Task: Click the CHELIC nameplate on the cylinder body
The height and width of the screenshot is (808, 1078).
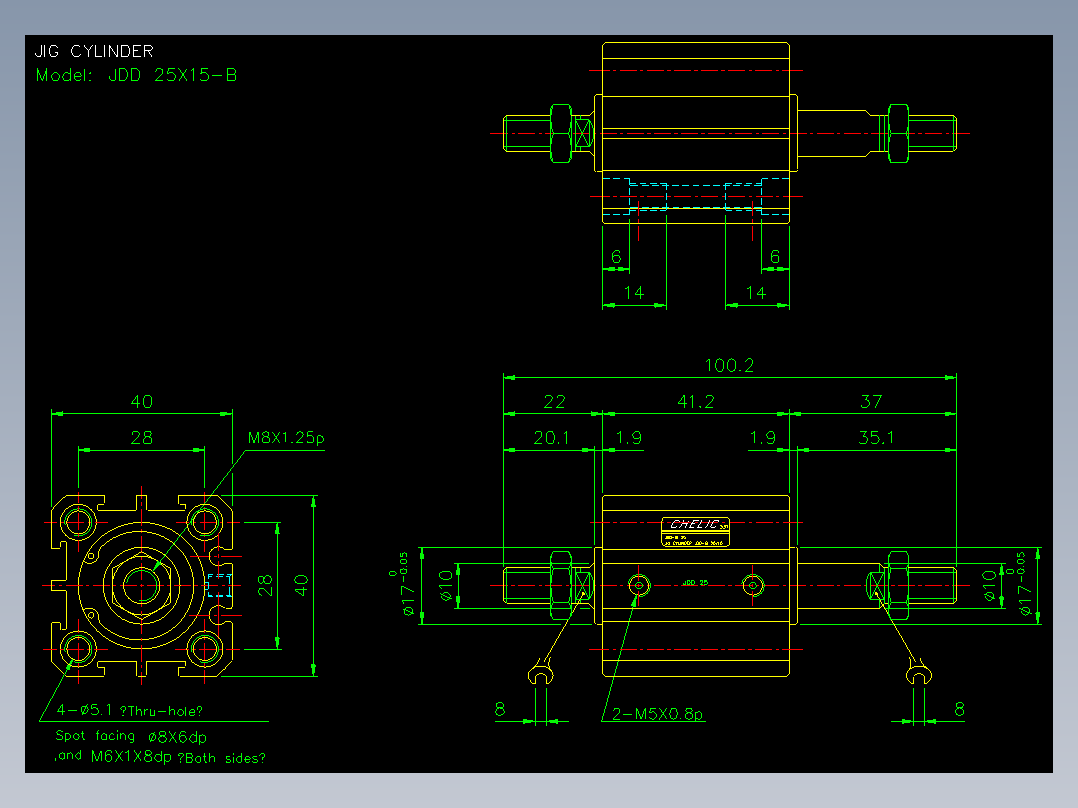Action: pyautogui.click(x=695, y=532)
